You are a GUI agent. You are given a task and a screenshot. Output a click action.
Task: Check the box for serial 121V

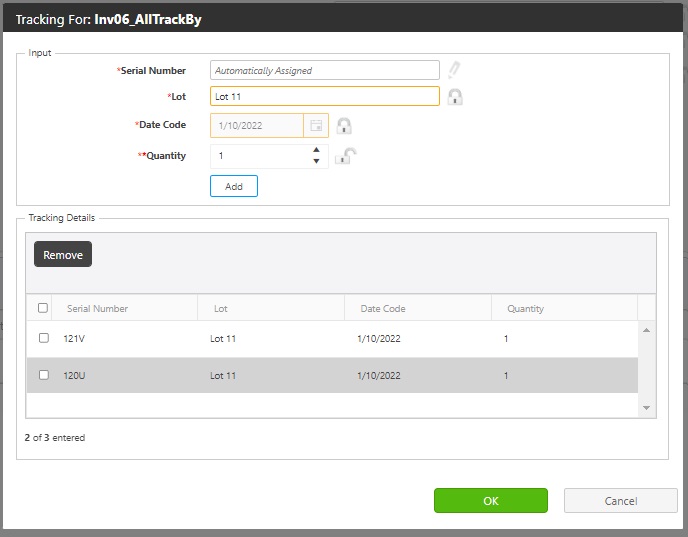(x=43, y=338)
